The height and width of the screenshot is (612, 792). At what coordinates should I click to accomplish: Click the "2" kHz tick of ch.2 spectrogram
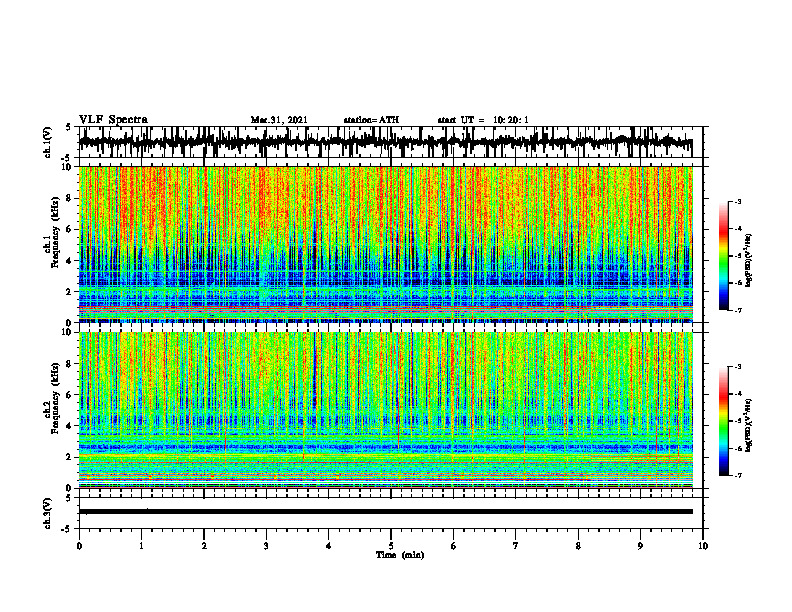pos(70,457)
